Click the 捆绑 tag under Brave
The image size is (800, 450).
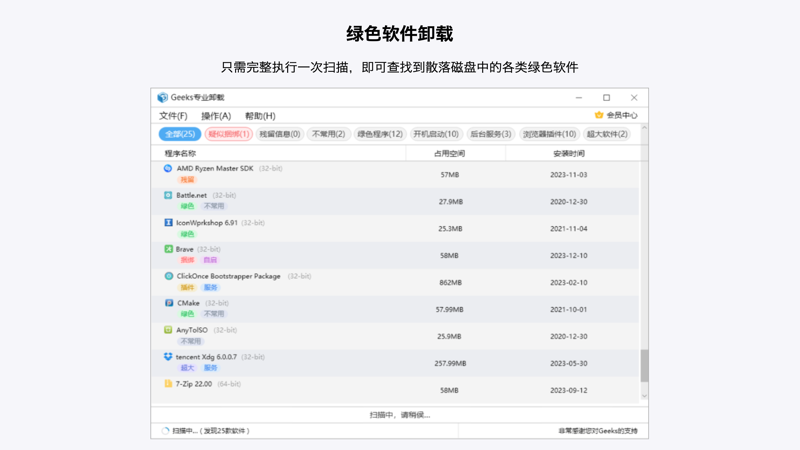pos(187,260)
